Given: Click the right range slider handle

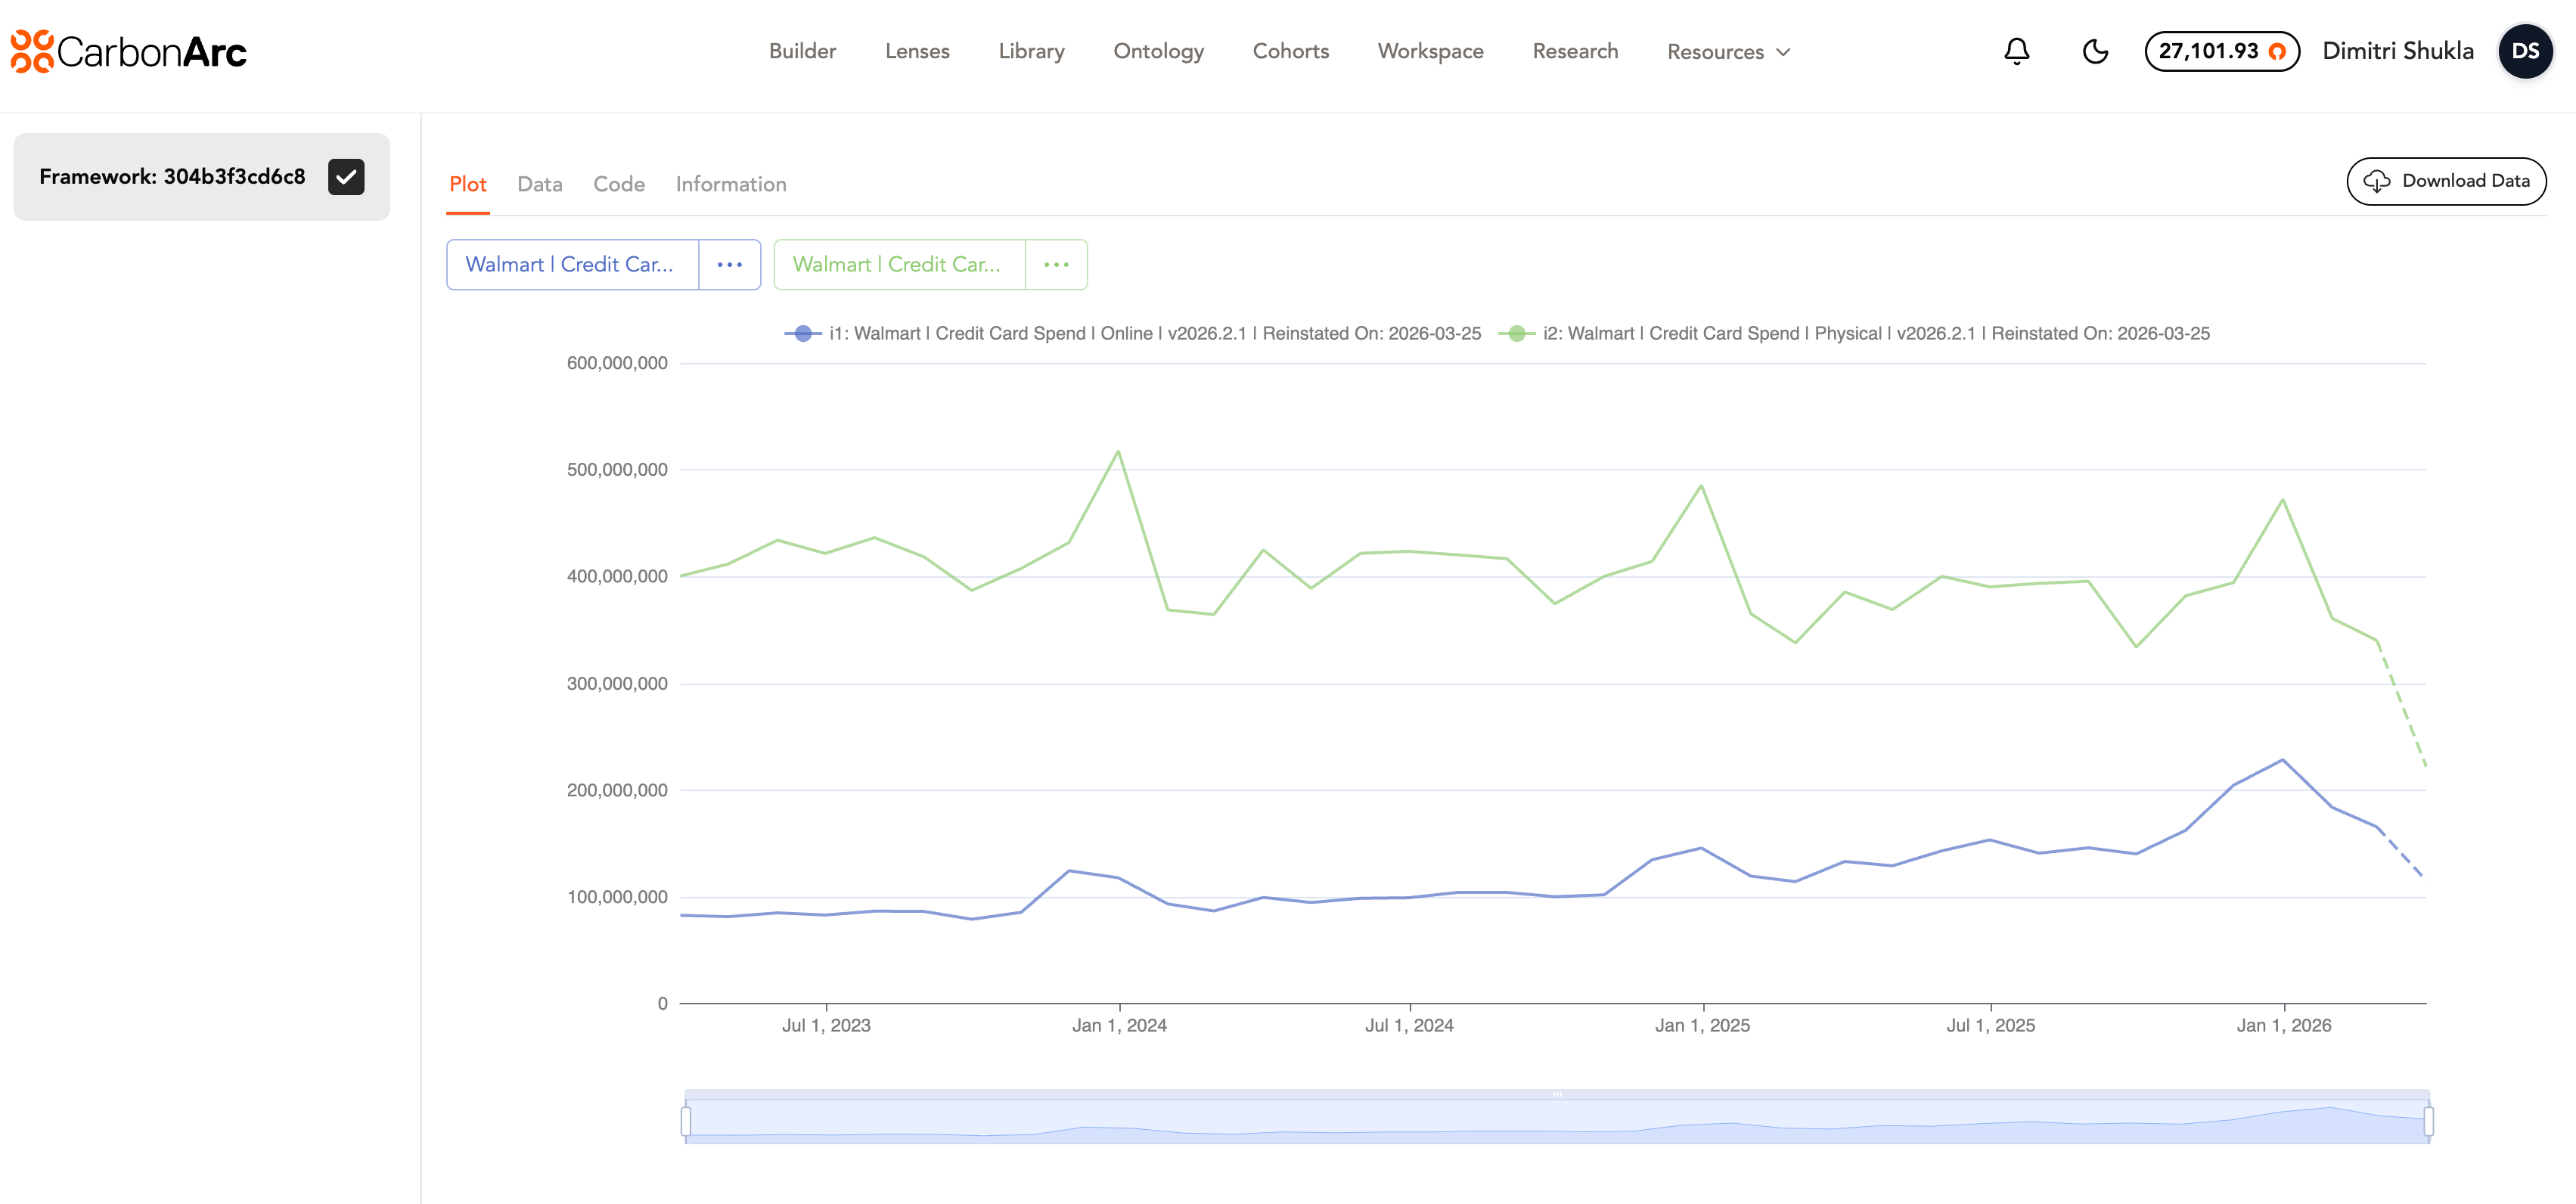Looking at the screenshot, I should click(x=2428, y=1121).
